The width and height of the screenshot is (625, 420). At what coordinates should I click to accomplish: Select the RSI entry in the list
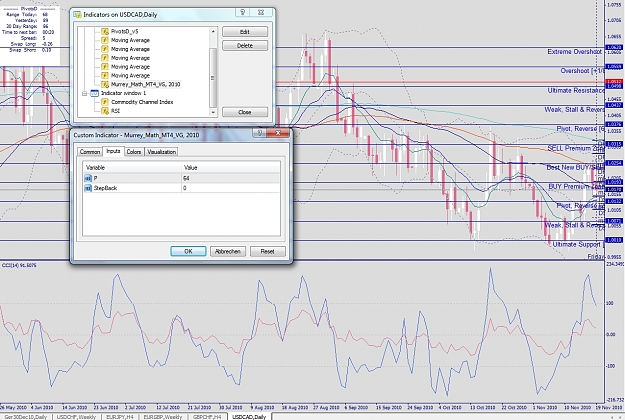point(115,111)
